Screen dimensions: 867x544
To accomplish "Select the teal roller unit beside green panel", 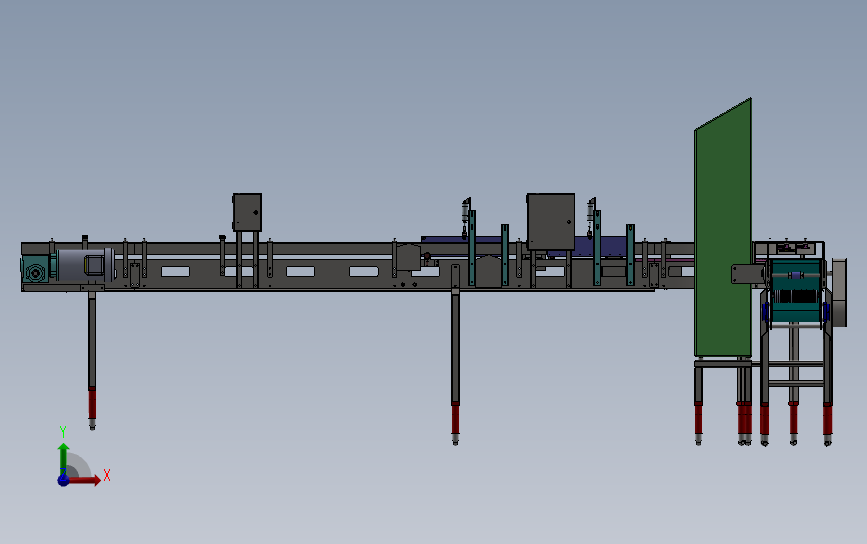I will [x=796, y=291].
